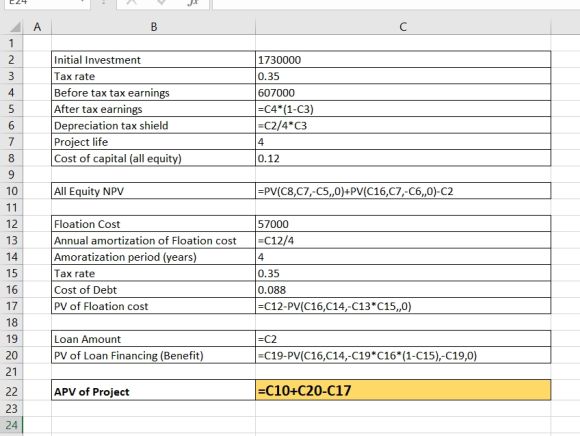Screen dimensions: 580x436
Task: Click the Depreciation tax shield label
Action: click(x=111, y=126)
